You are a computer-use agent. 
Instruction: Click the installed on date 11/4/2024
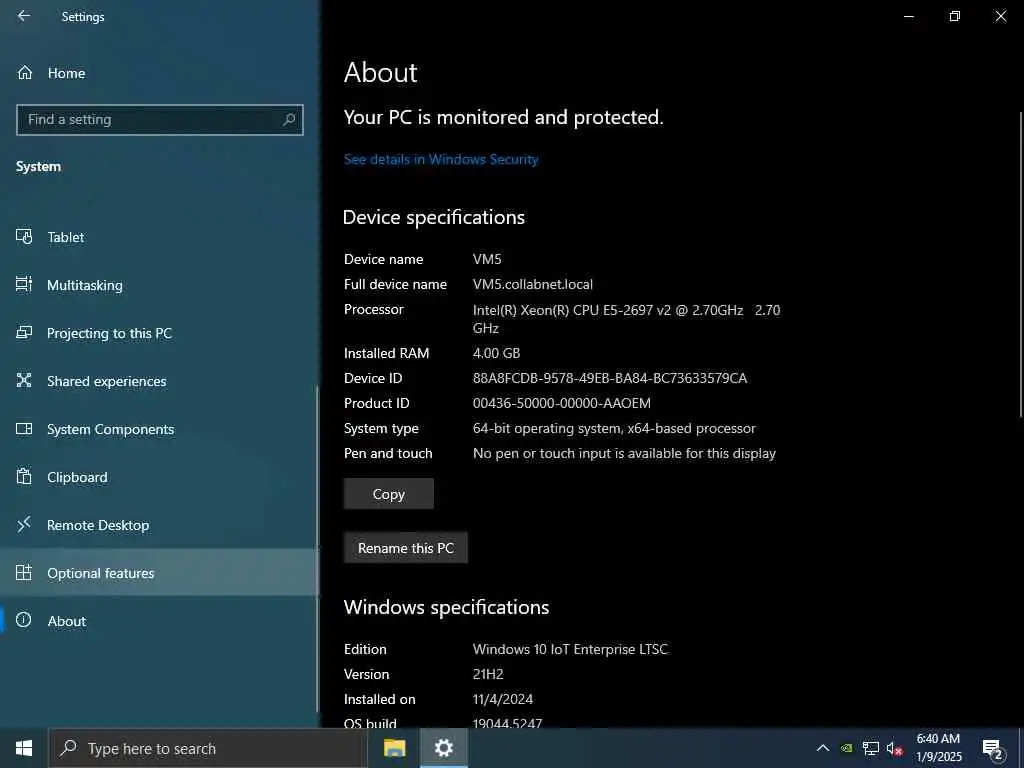503,699
